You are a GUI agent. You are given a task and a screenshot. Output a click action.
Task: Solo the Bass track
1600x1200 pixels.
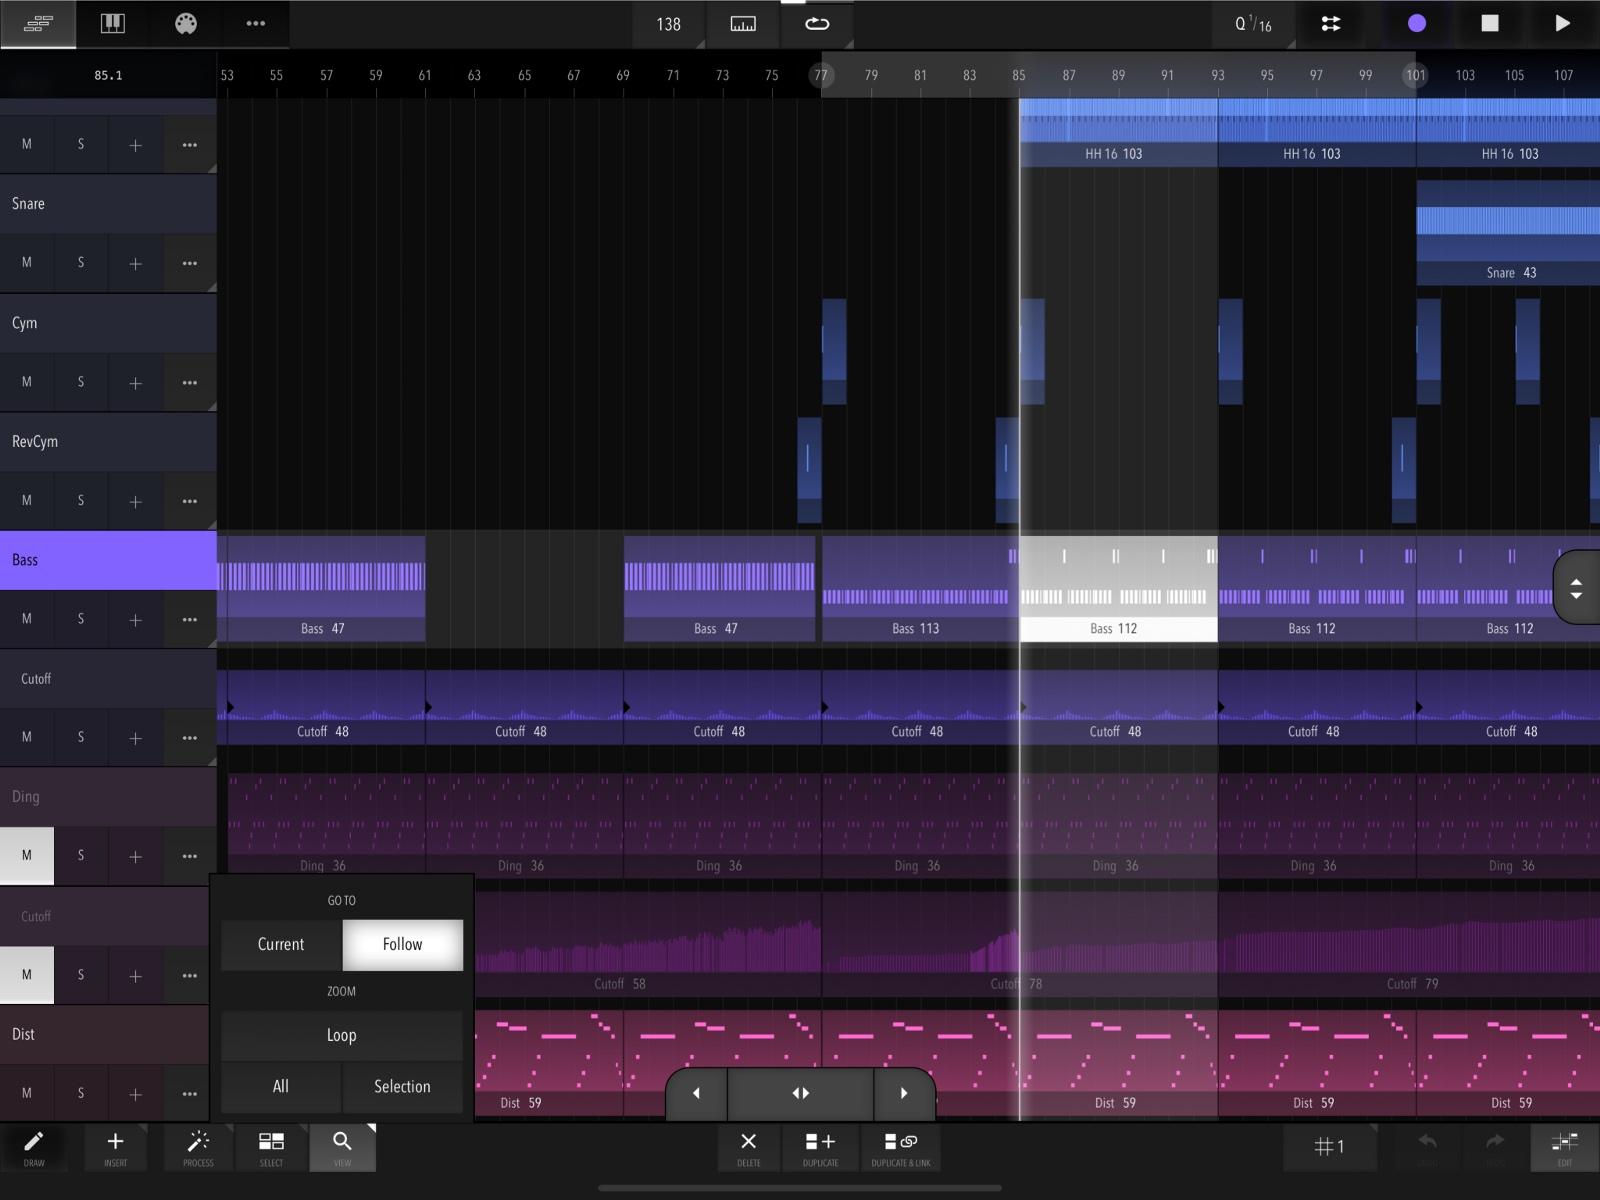click(x=81, y=619)
